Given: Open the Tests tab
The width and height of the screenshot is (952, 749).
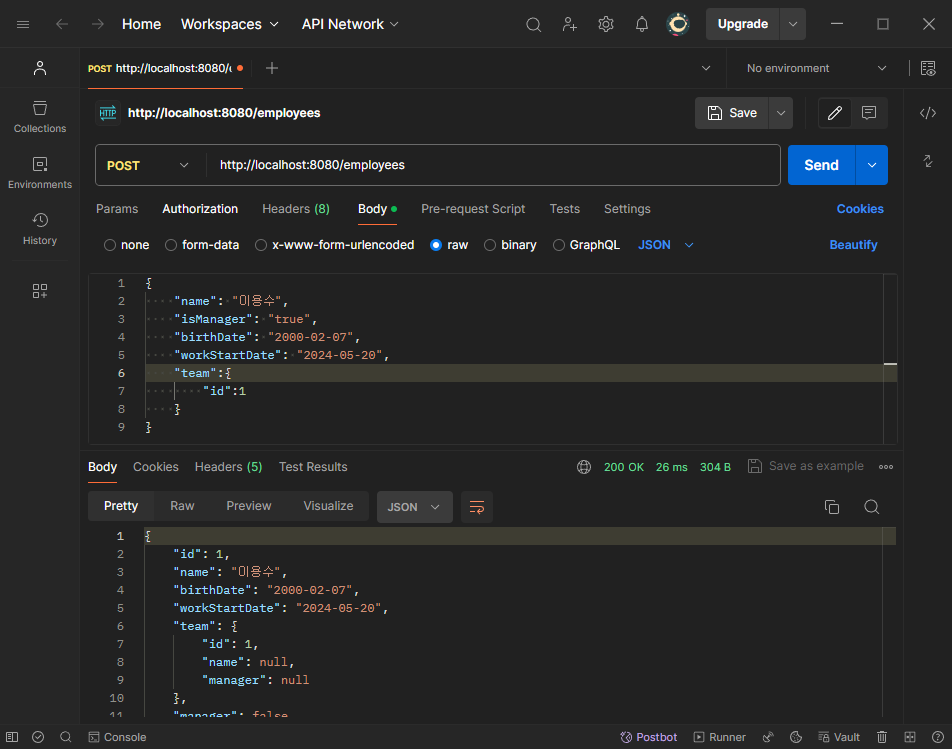Looking at the screenshot, I should point(565,209).
